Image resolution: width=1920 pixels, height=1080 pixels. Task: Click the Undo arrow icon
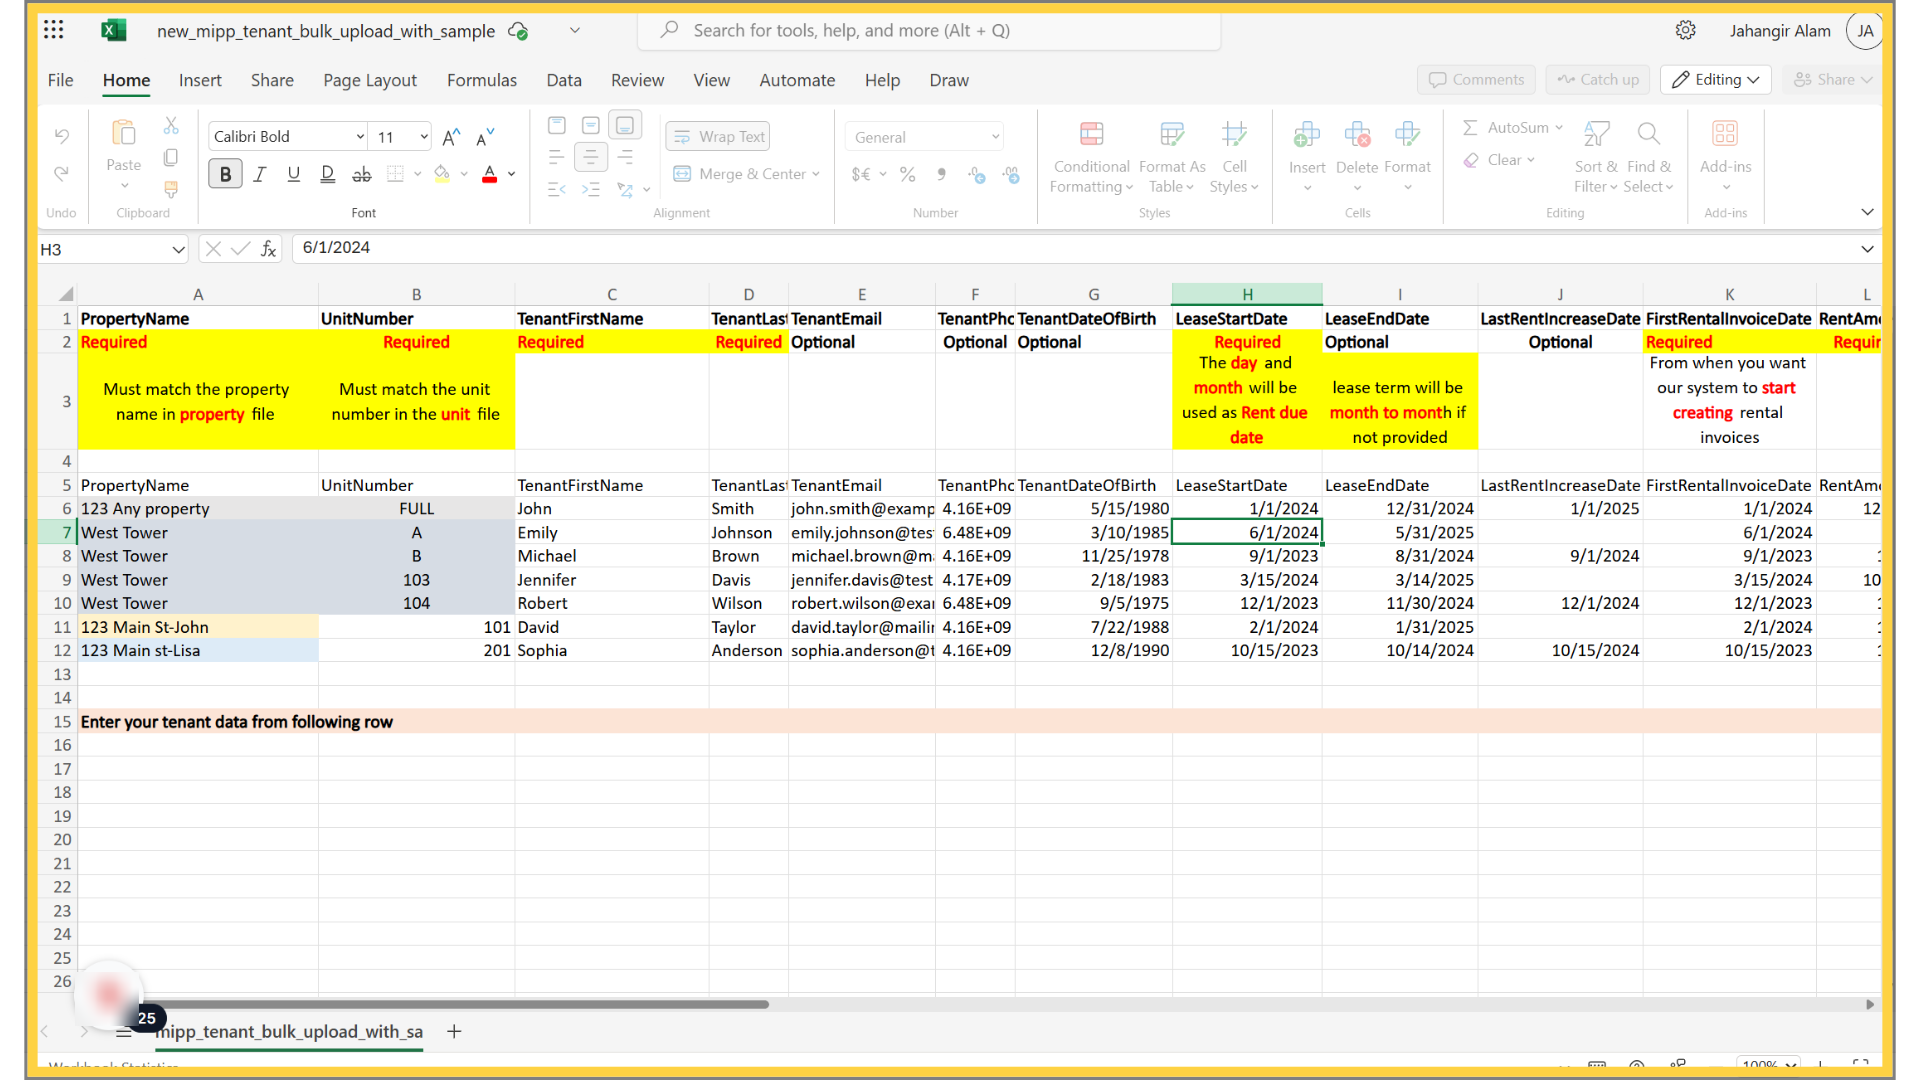[x=62, y=136]
